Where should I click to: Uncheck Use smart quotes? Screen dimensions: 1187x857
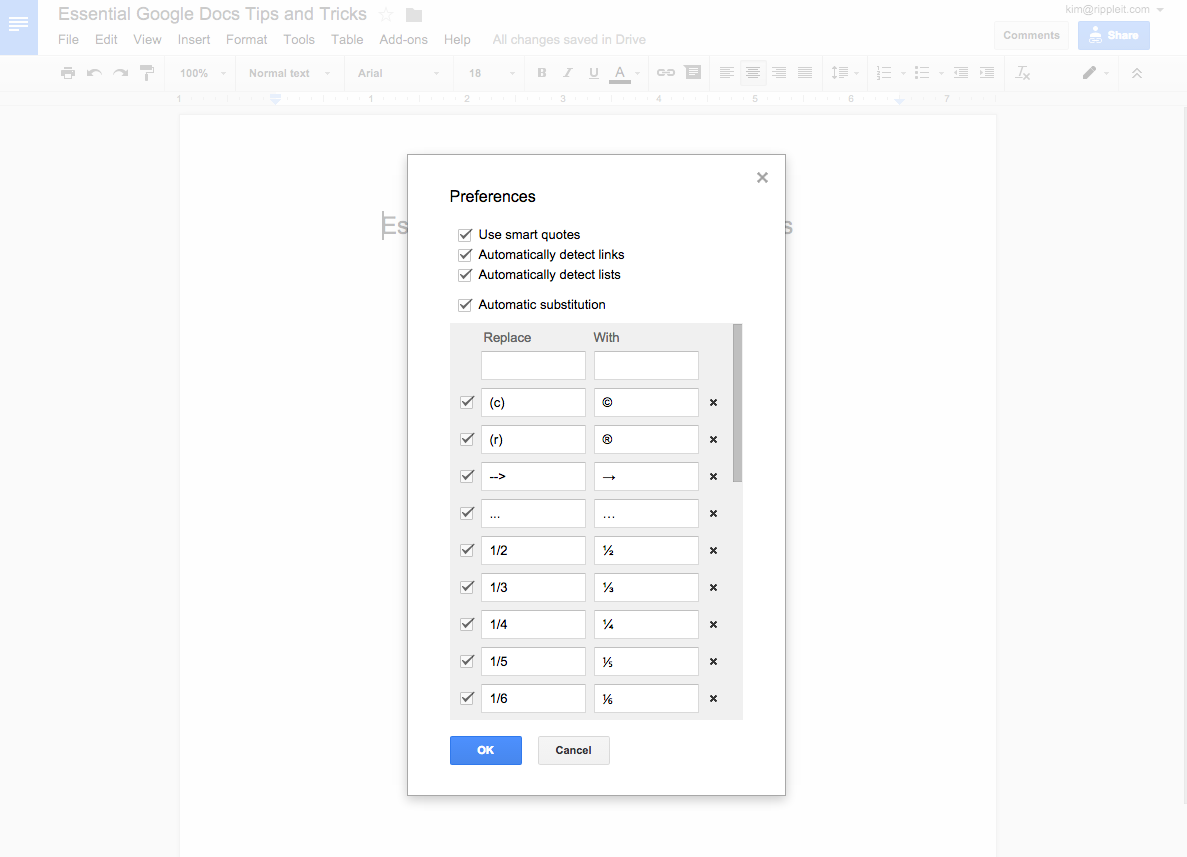465,235
